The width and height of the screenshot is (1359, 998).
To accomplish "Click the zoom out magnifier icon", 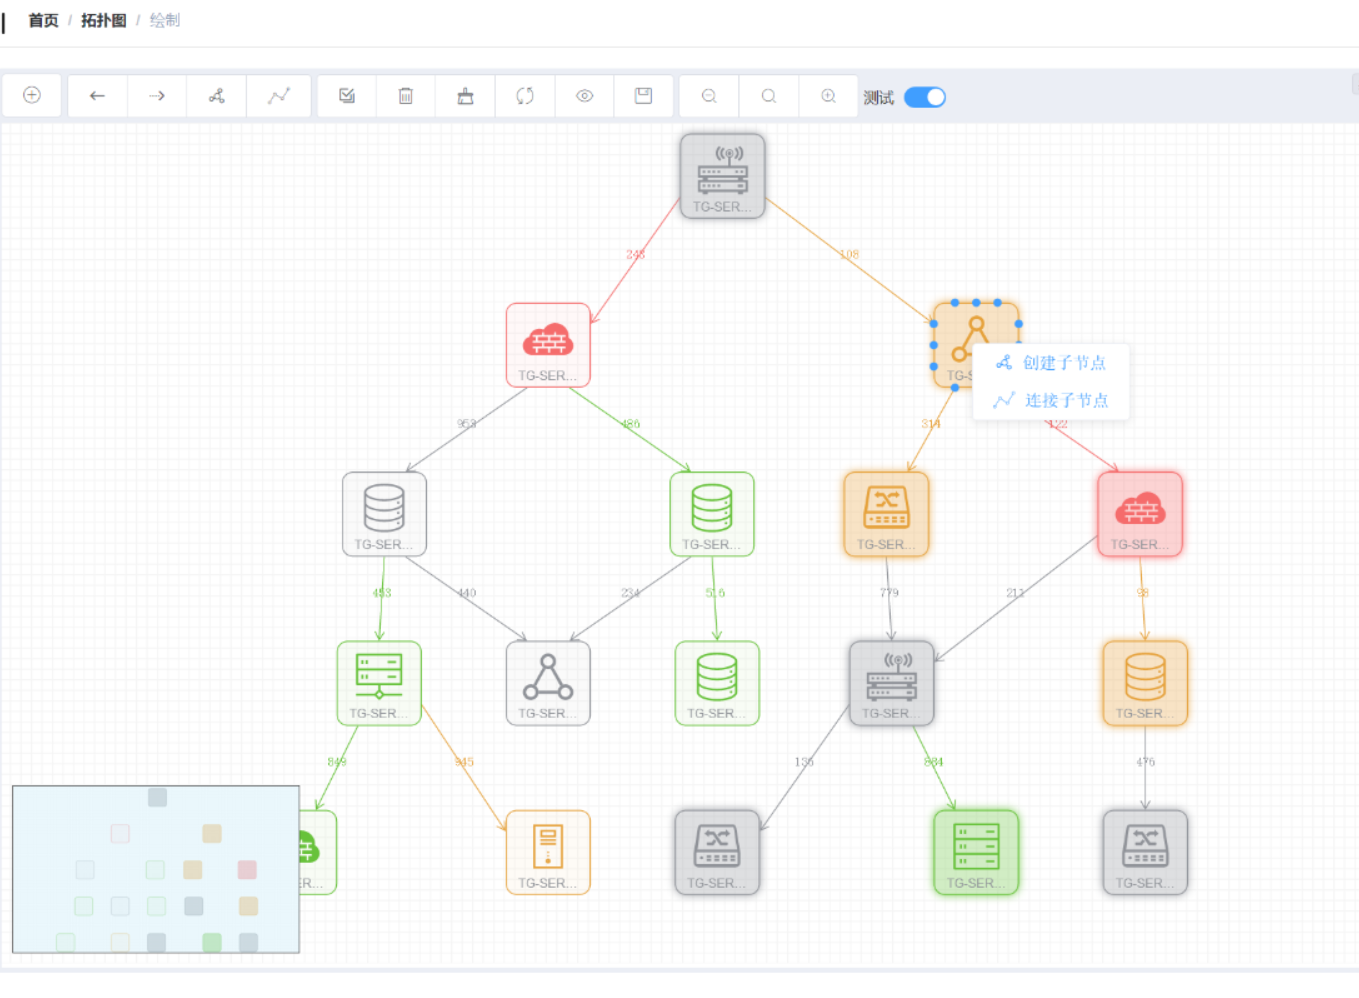I will click(x=709, y=96).
